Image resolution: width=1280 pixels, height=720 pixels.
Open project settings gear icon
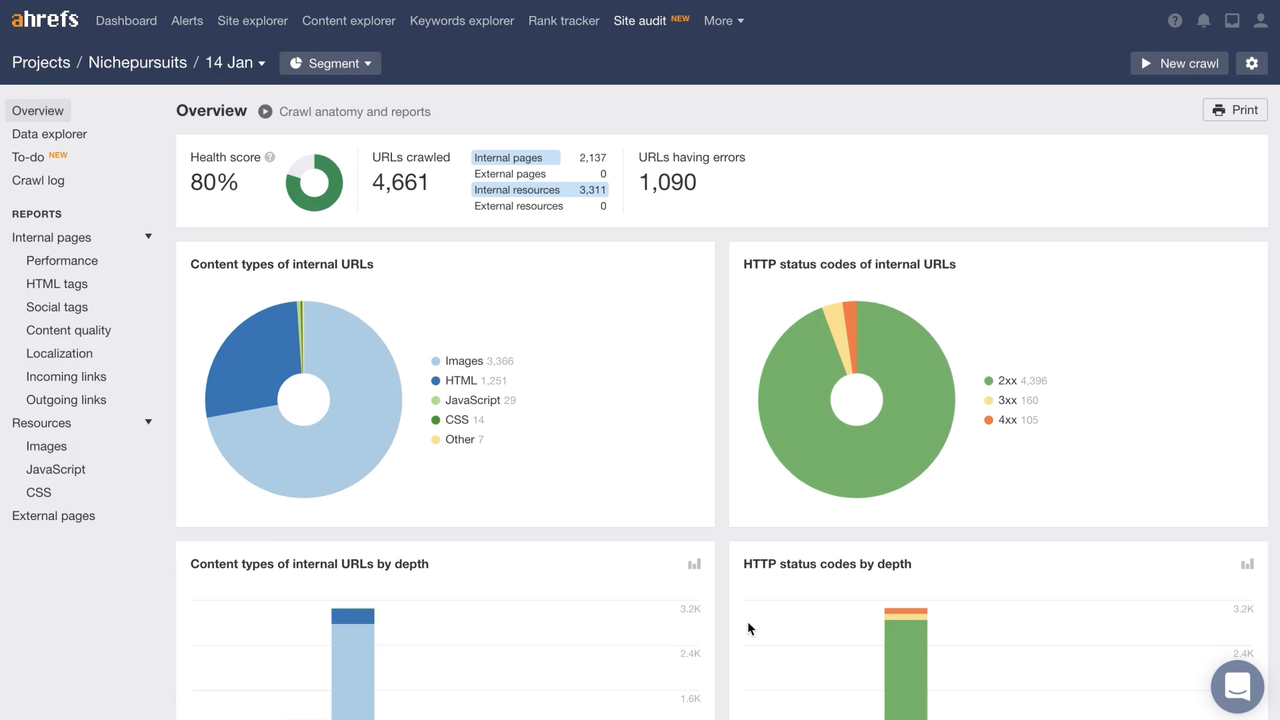1251,63
